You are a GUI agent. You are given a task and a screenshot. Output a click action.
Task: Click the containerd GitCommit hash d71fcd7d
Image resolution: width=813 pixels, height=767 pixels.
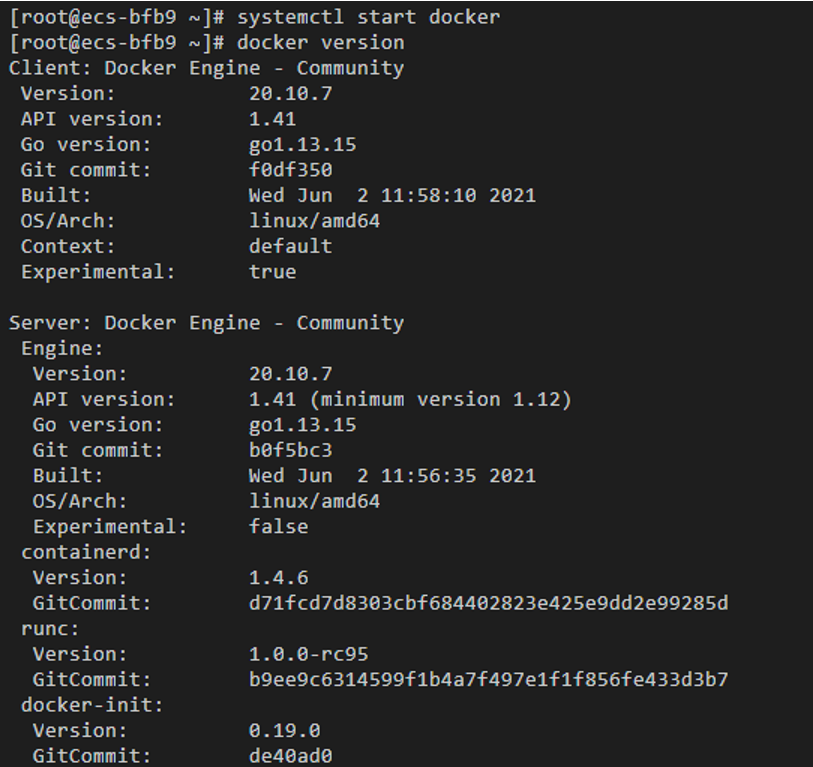488,603
